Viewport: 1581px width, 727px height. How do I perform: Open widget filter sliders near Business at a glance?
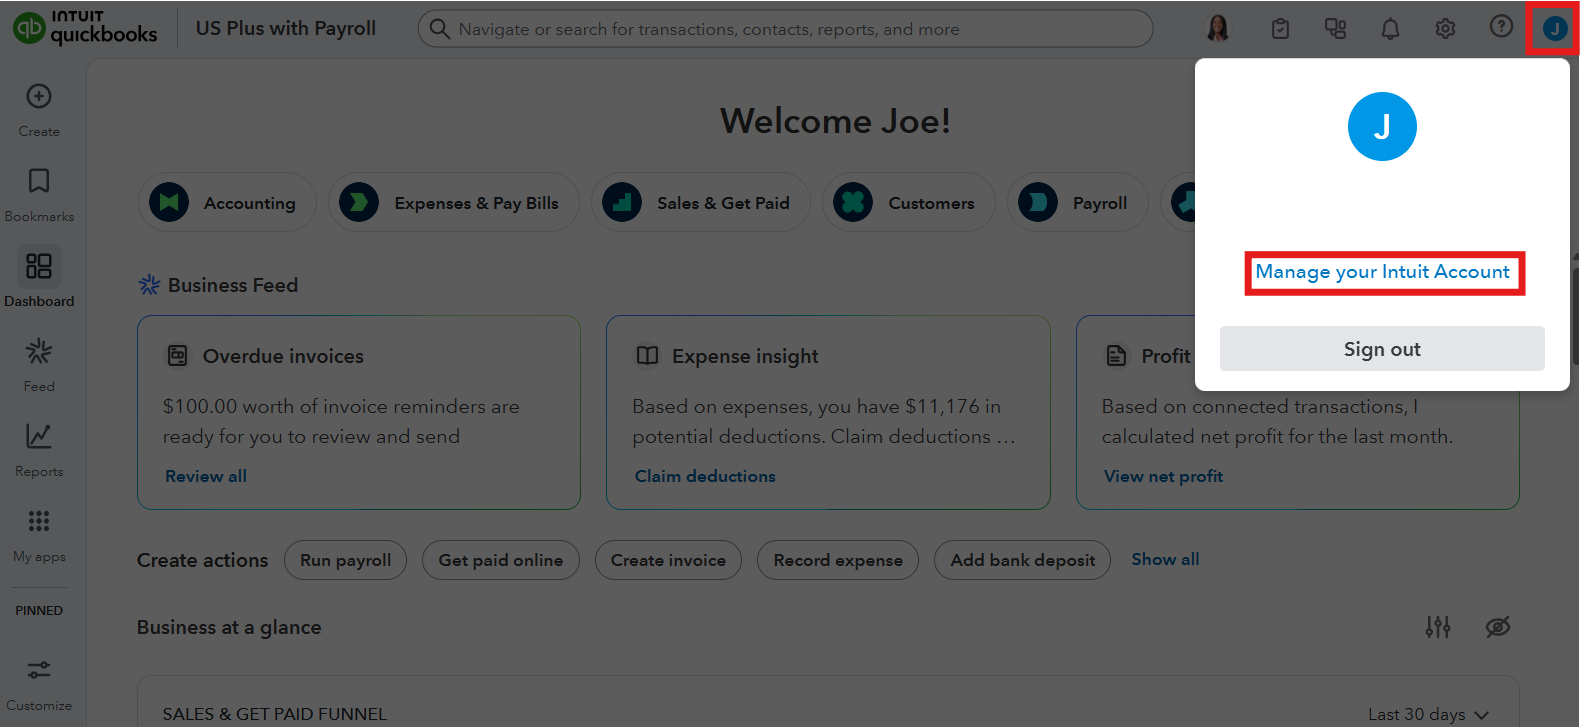click(x=1438, y=627)
